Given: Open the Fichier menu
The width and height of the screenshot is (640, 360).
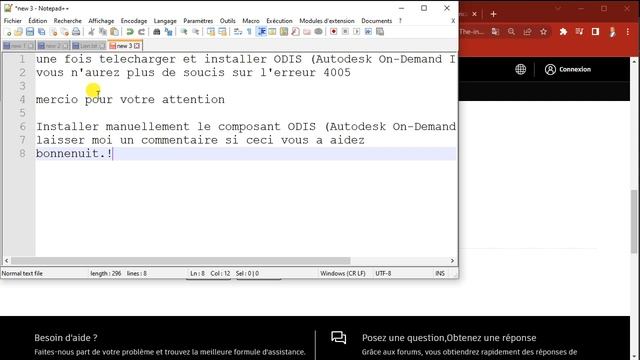Looking at the screenshot, I should point(13,21).
